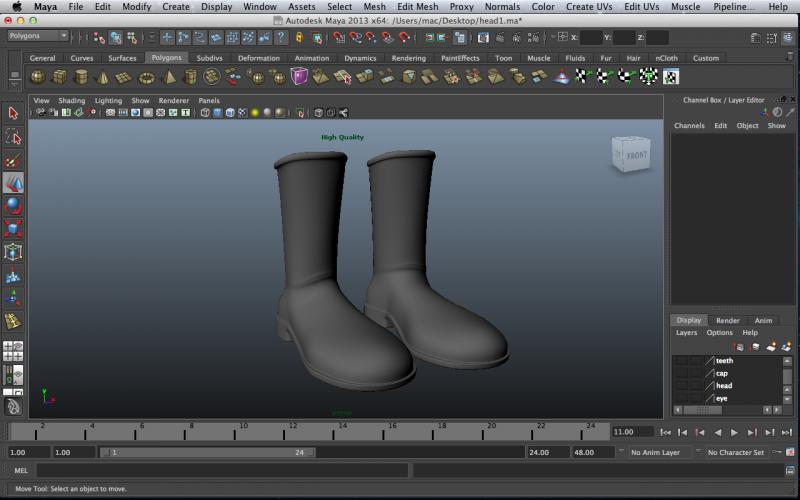Image resolution: width=800 pixels, height=500 pixels.
Task: Toggle visibility box of cap layer
Action: (681, 374)
